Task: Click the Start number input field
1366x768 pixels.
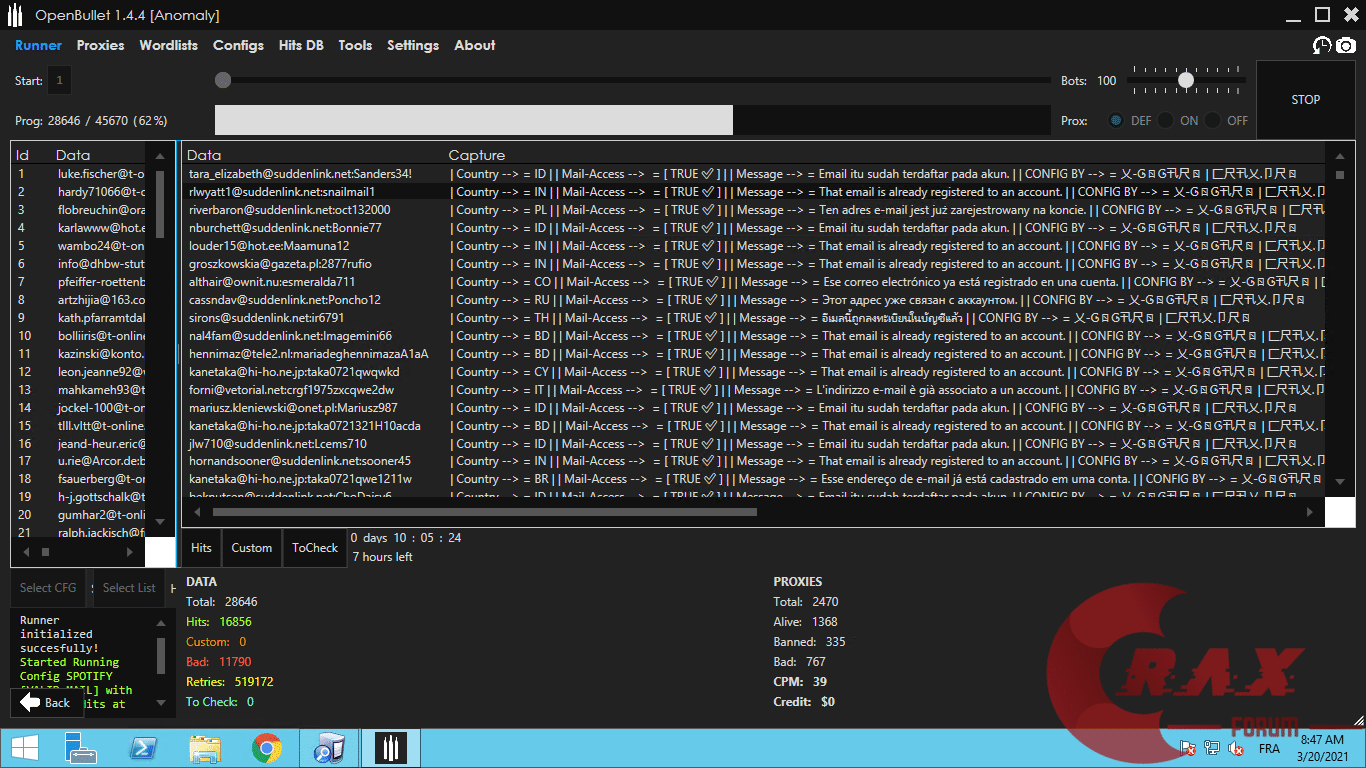Action: [x=60, y=81]
